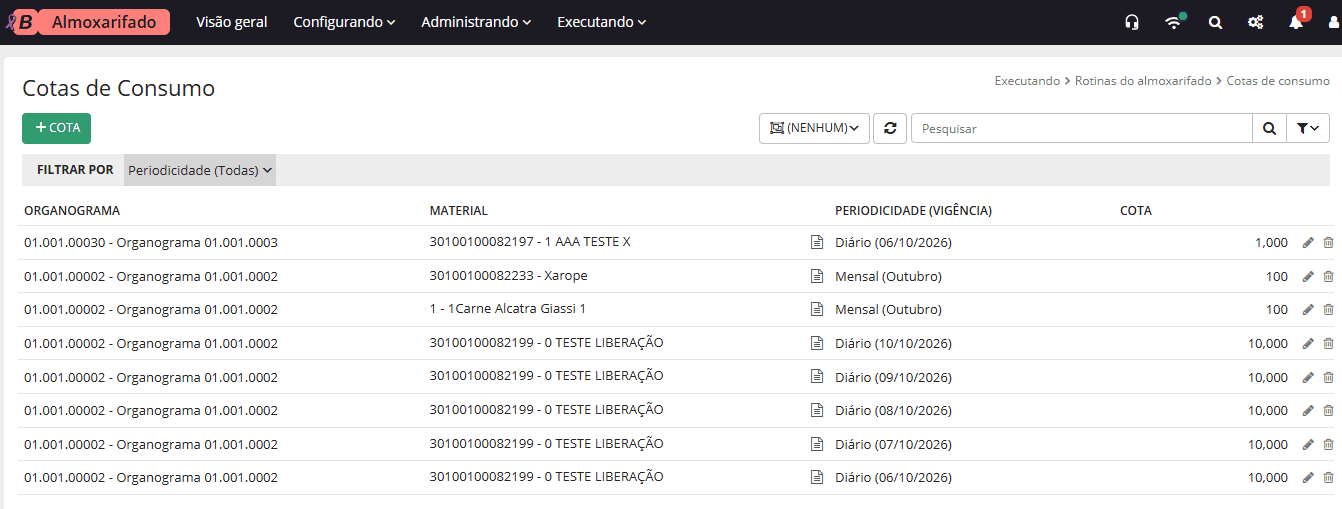Focus the Pesquisar search field

pyautogui.click(x=1082, y=128)
